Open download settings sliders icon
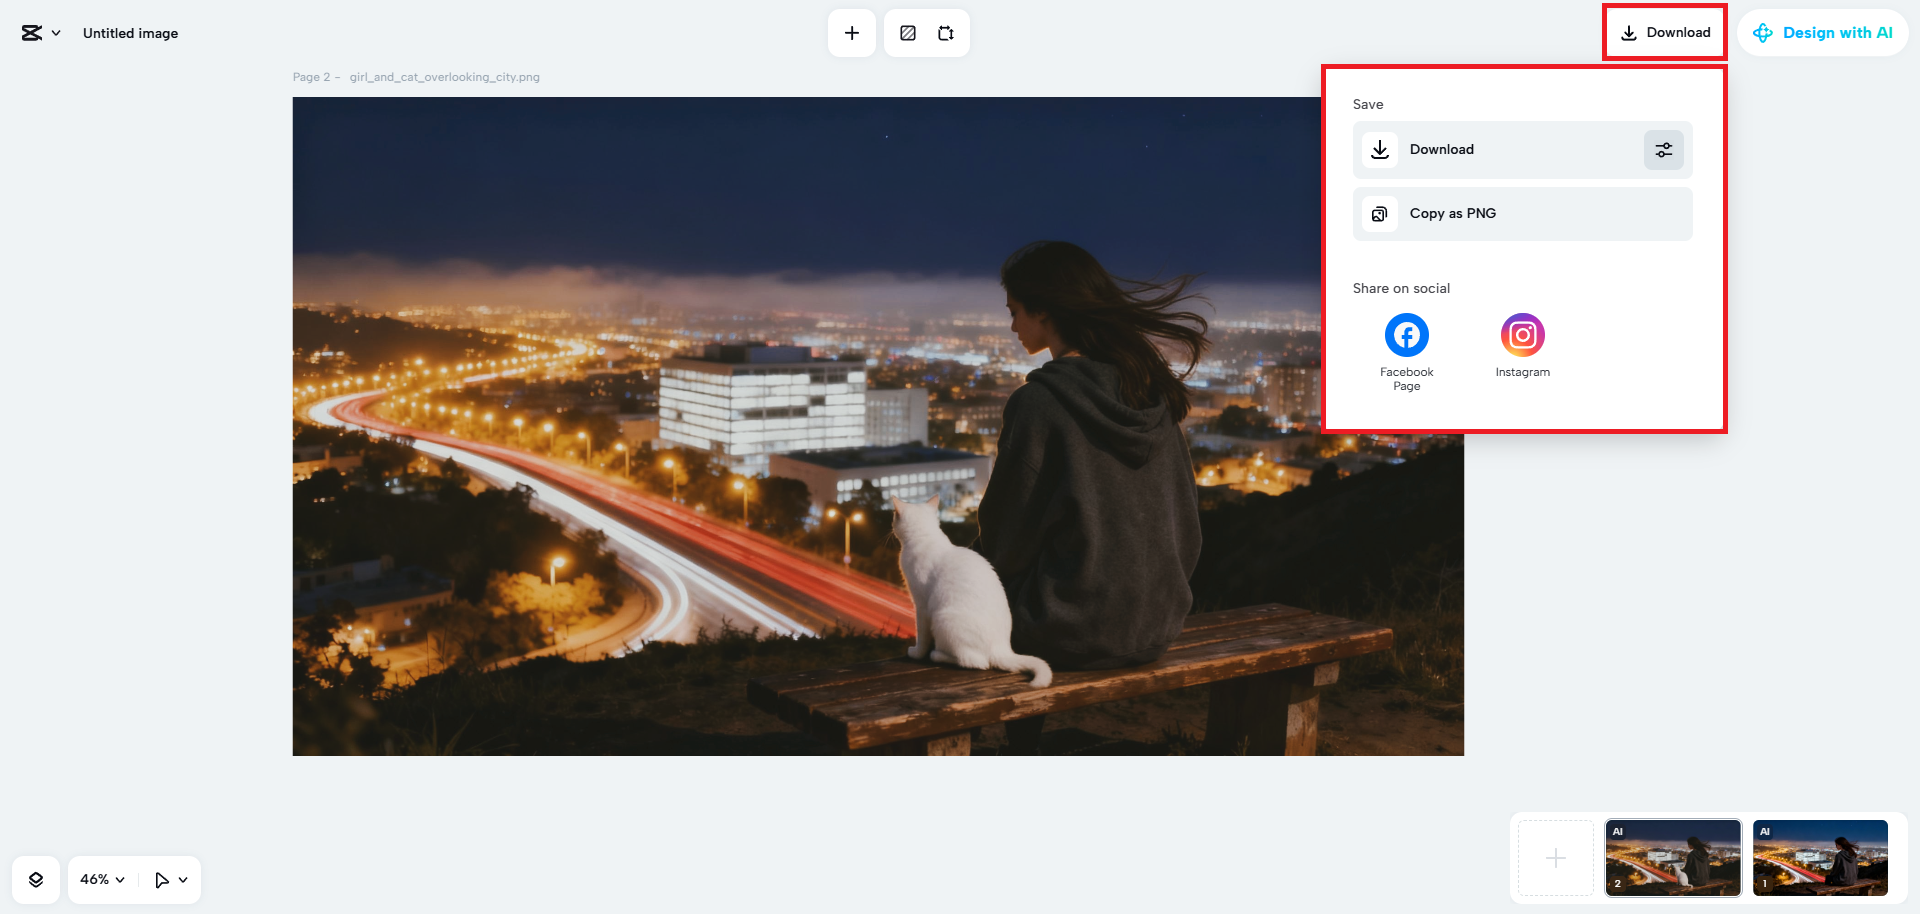The image size is (1920, 914). click(1663, 150)
